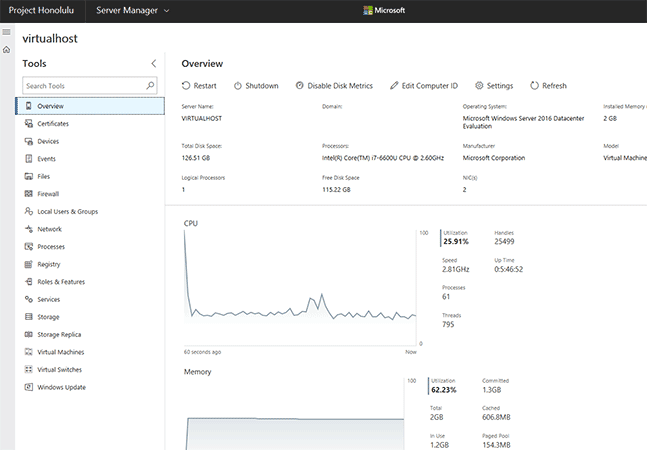This screenshot has height=450, width=647.
Task: Click Project Honolulu title
Action: 41,10
